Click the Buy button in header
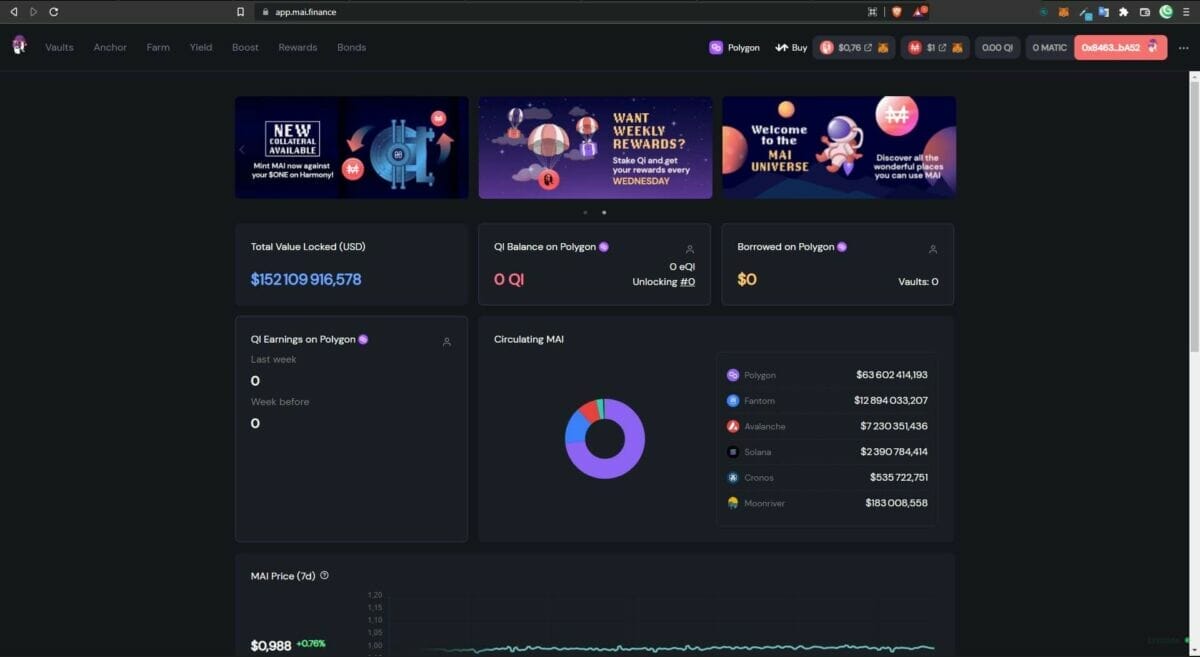1200x657 pixels. pyautogui.click(x=791, y=48)
